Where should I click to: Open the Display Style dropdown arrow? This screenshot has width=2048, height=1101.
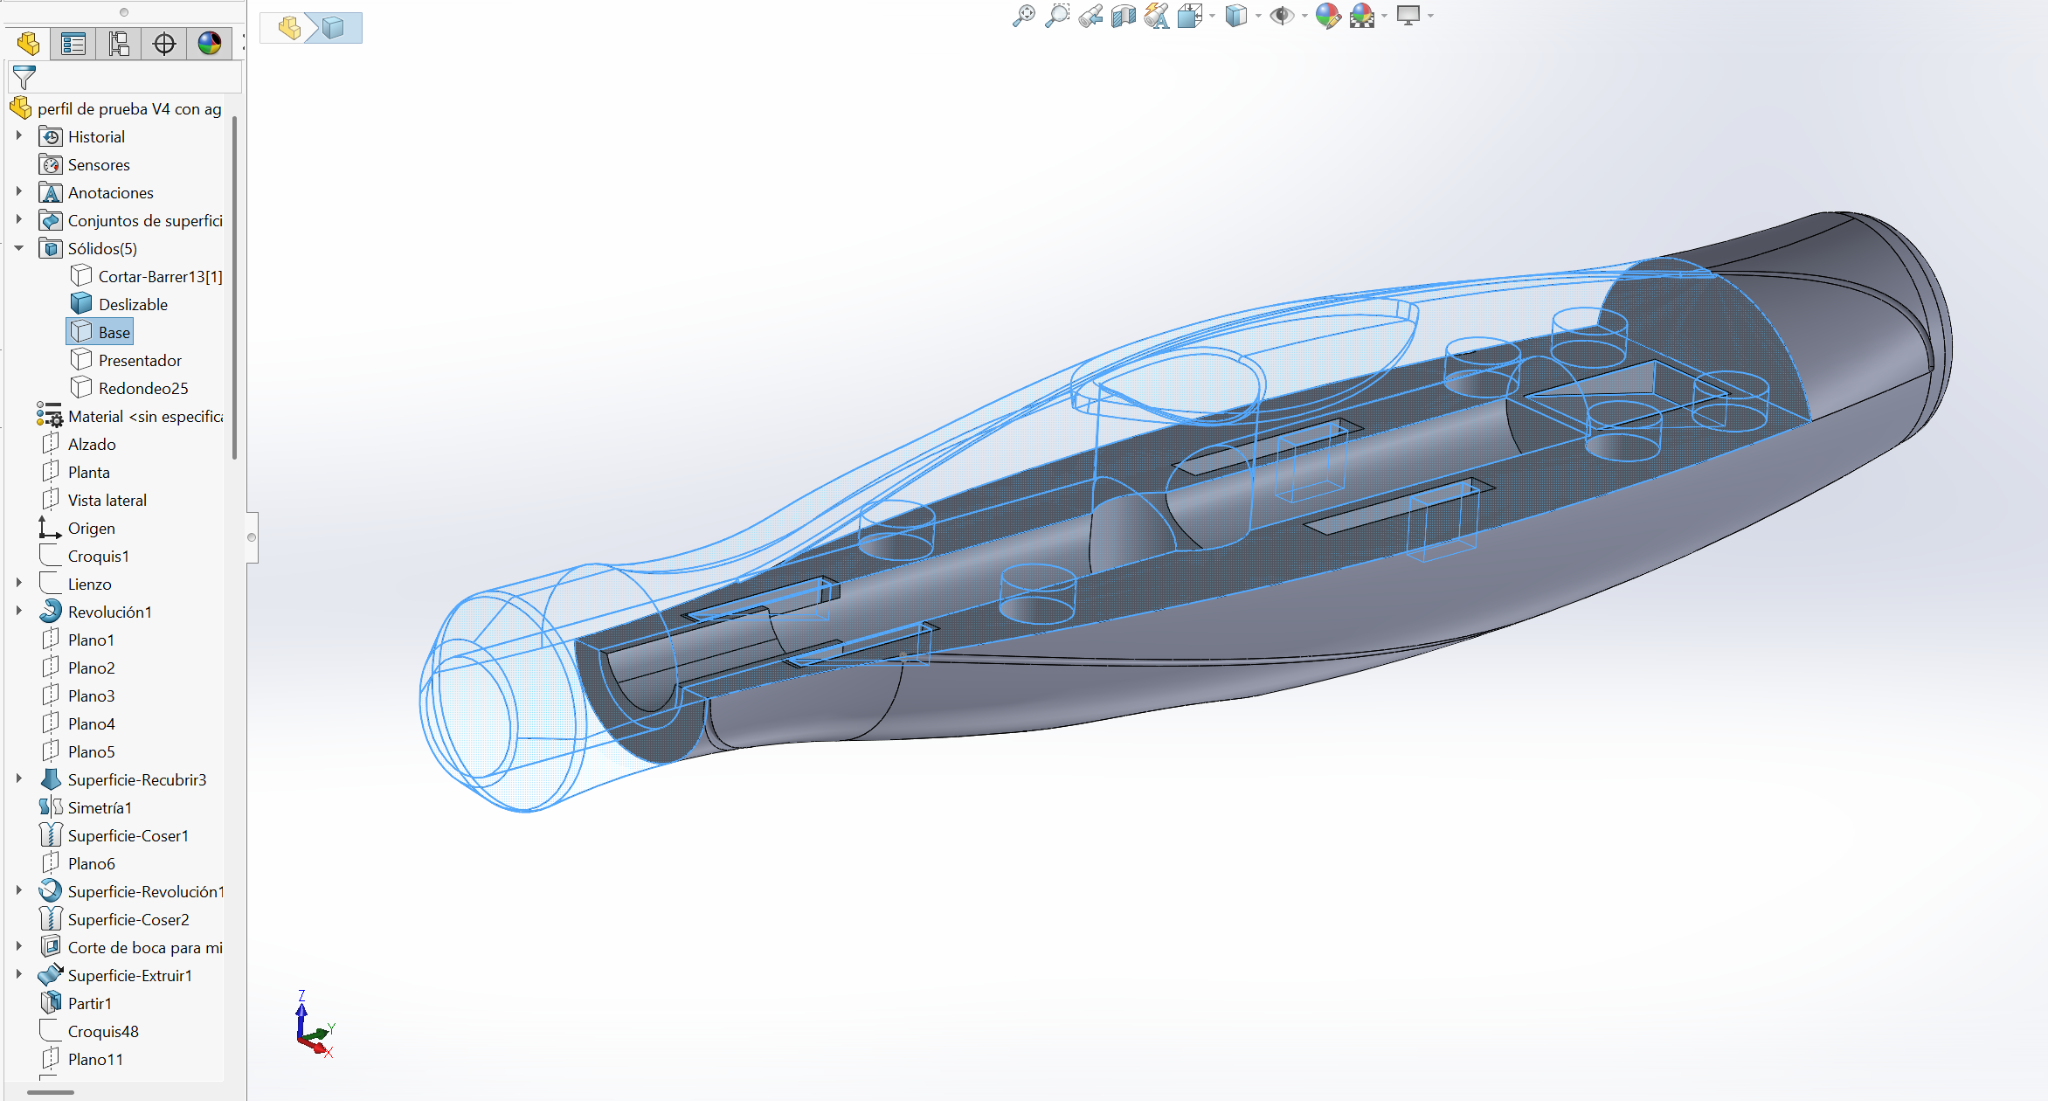coord(1258,16)
